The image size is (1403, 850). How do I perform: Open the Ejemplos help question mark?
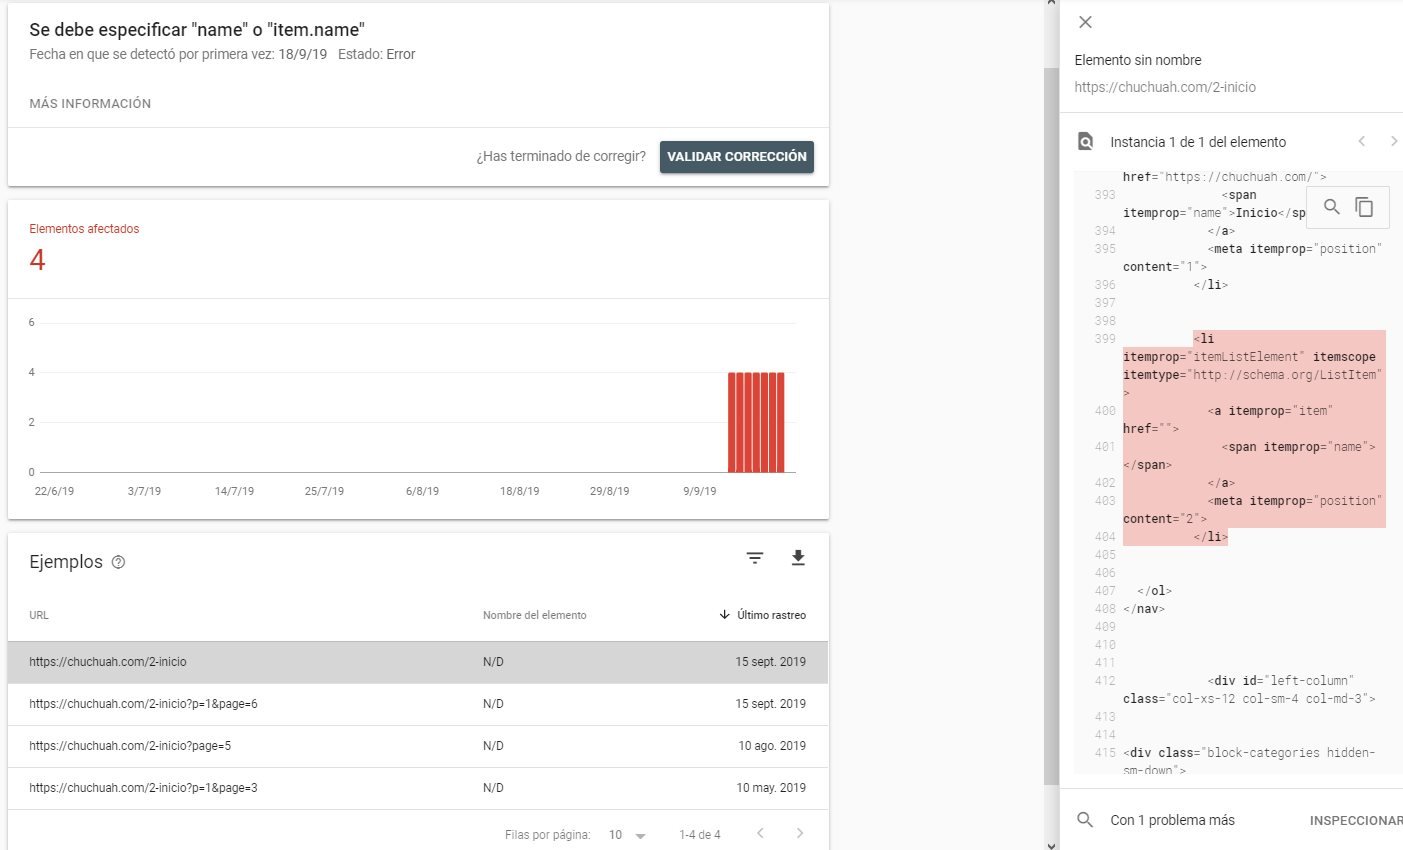click(118, 562)
